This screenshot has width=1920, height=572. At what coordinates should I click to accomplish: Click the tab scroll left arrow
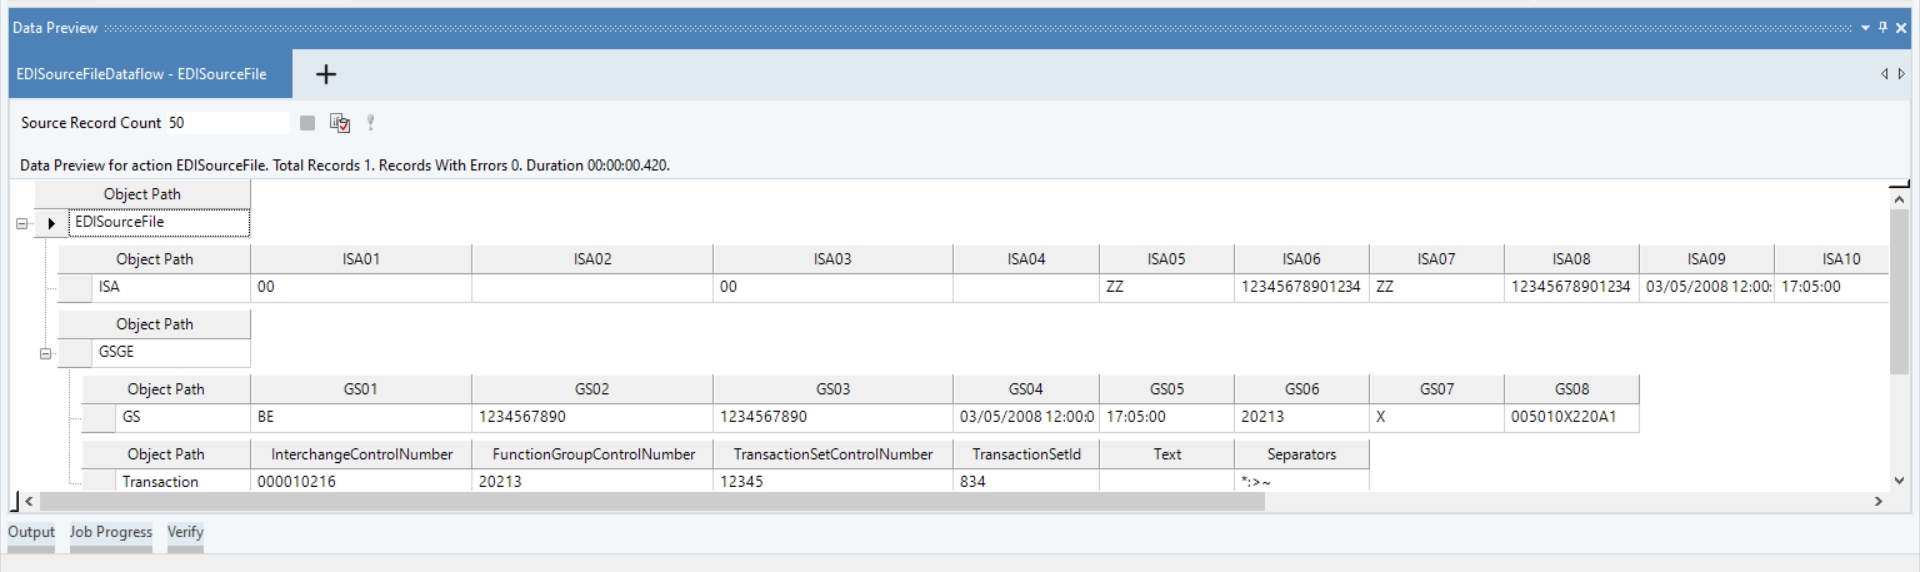click(x=1884, y=74)
